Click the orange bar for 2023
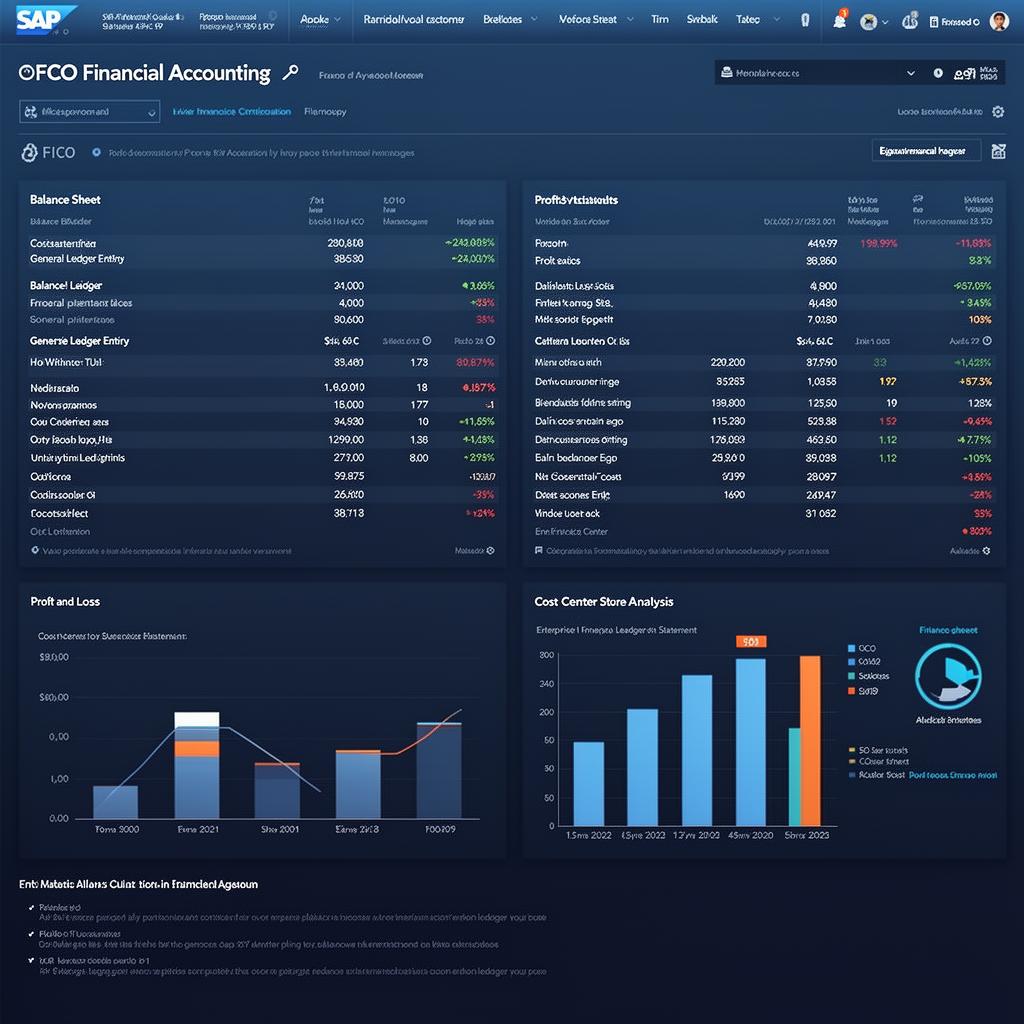The width and height of the screenshot is (1024, 1024). click(810, 741)
